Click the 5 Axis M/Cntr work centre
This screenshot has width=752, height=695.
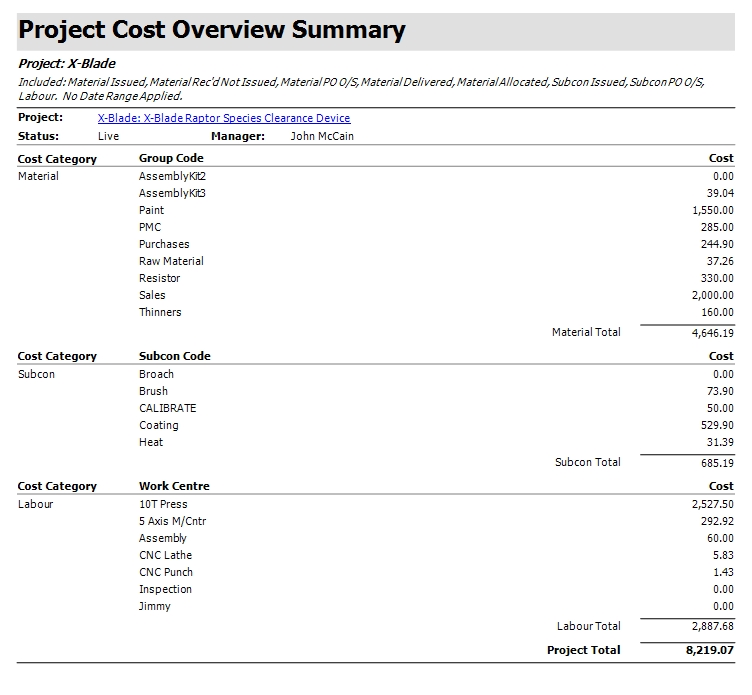[173, 521]
